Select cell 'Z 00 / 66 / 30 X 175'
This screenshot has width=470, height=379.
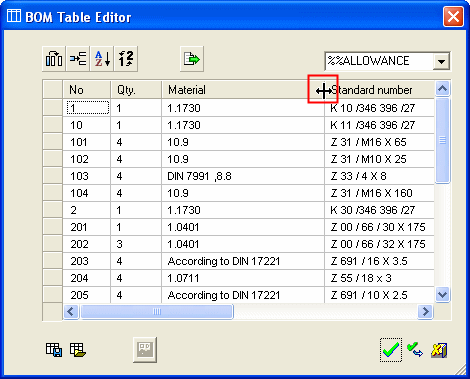click(x=379, y=227)
